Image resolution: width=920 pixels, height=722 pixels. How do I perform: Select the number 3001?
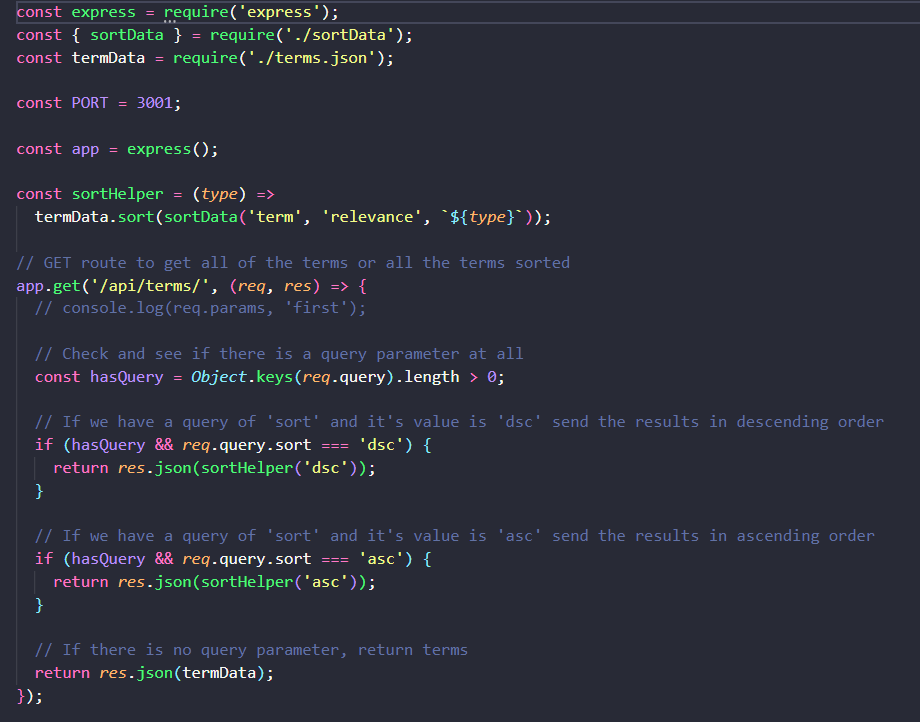coord(155,103)
